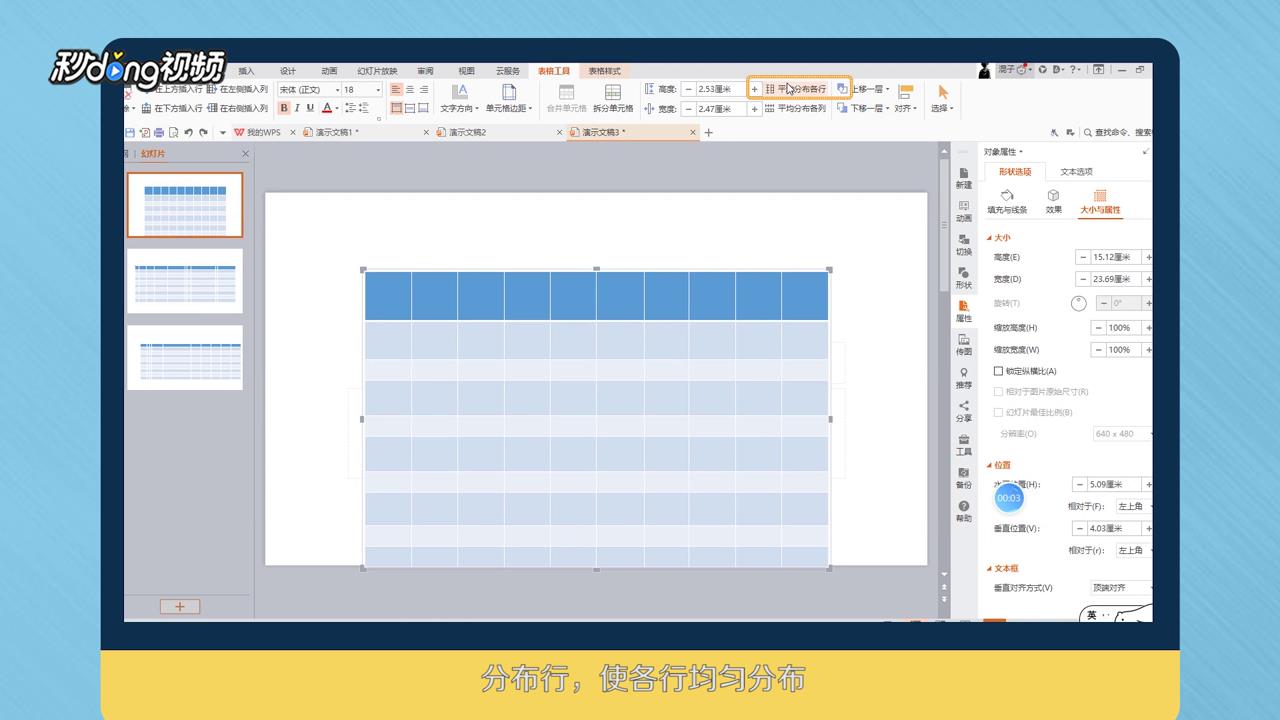Distribute columns evenly (平均分布各列)
This screenshot has height=720, width=1280.
coord(795,108)
